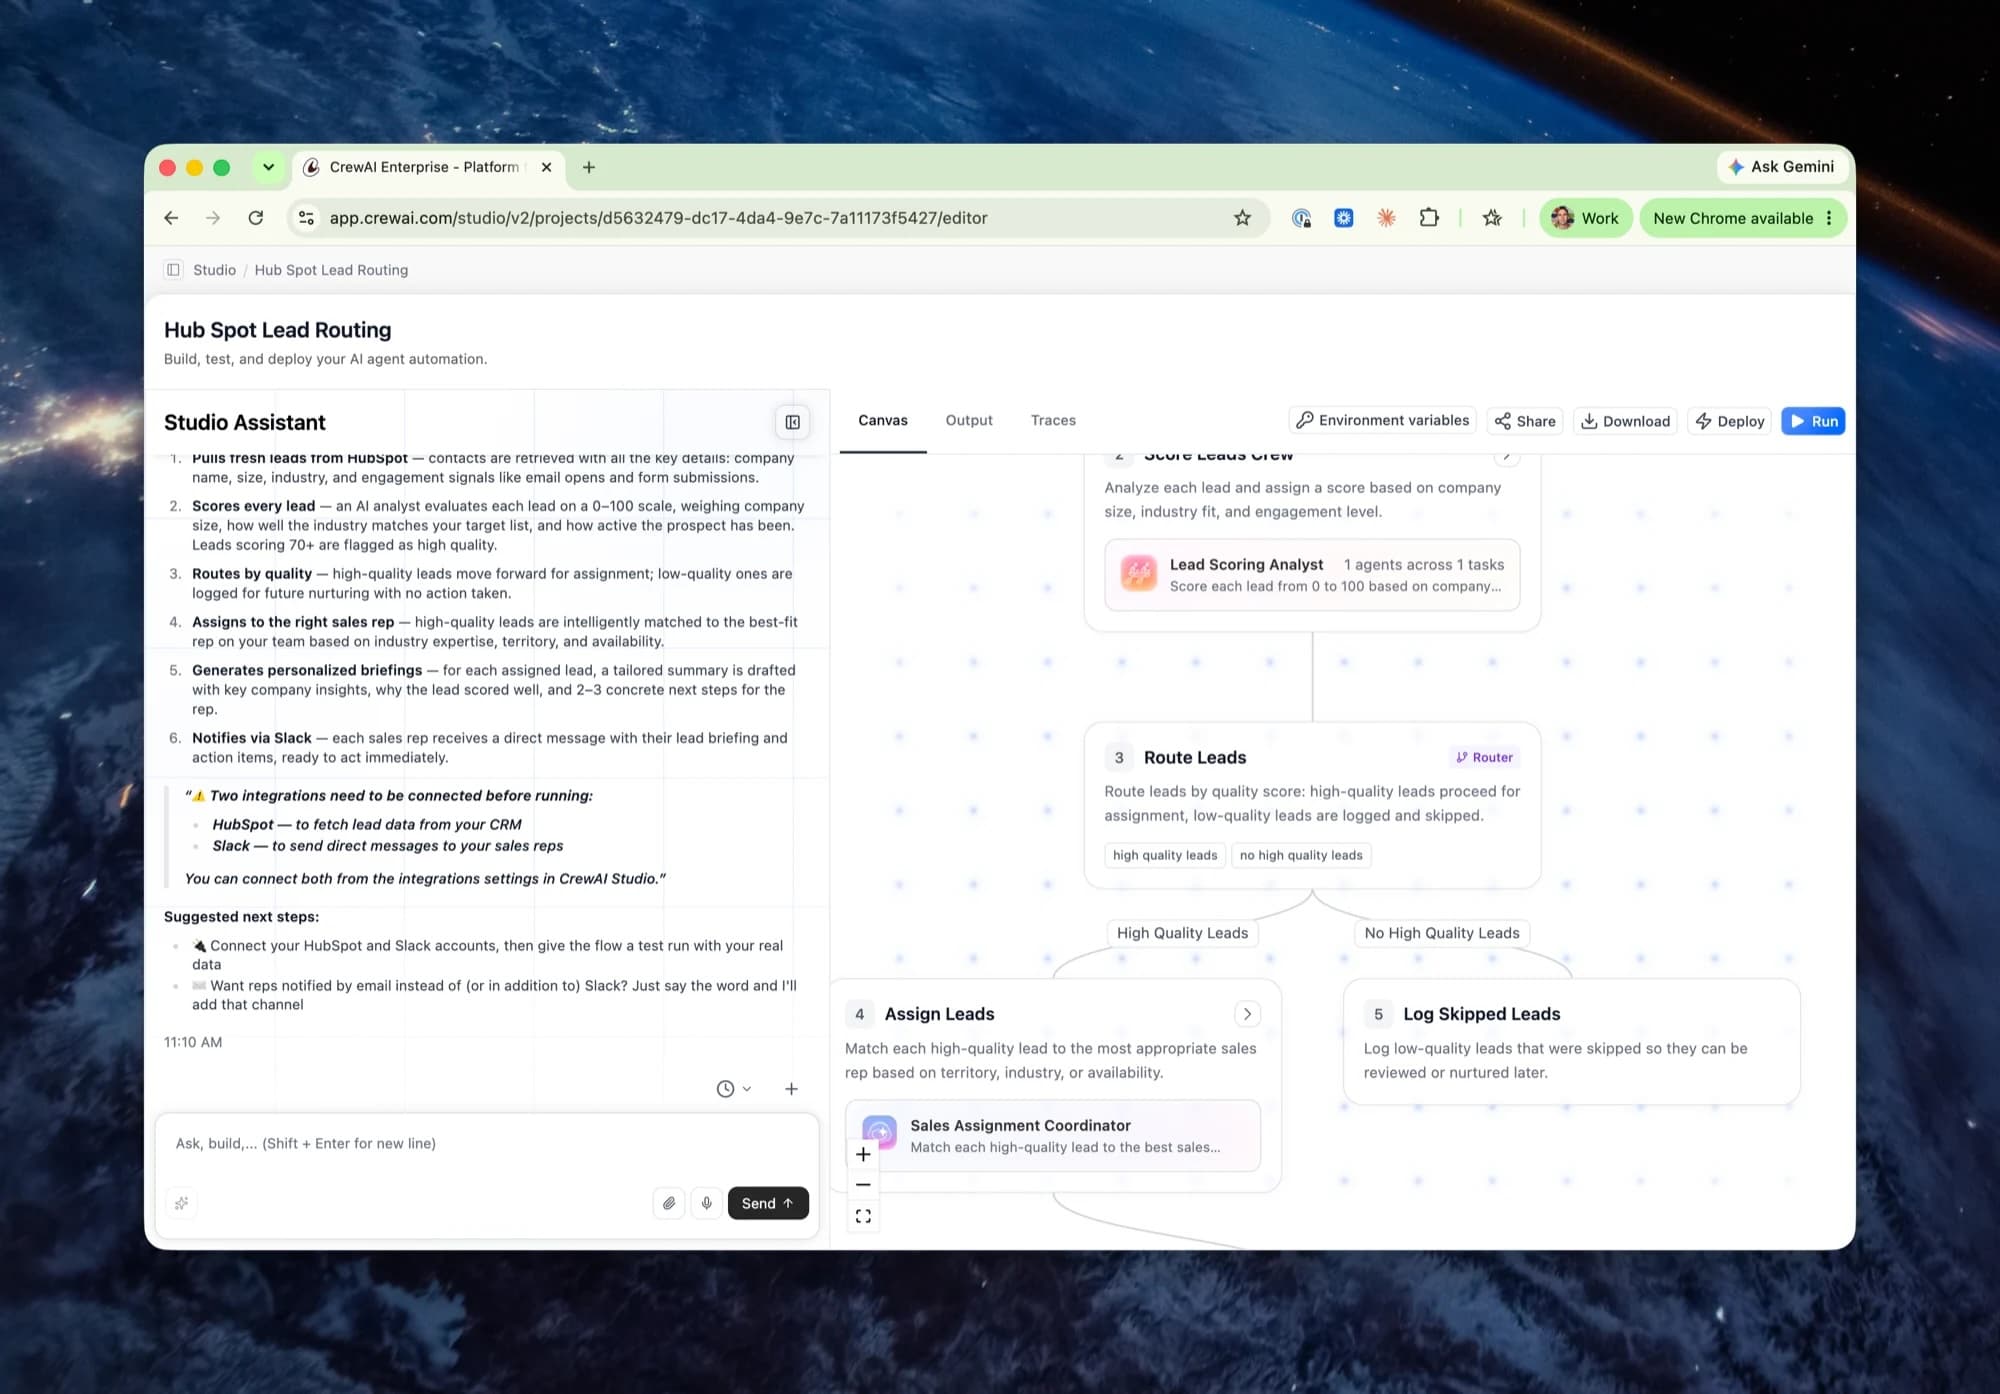Bookmark this page with the star icon
Screen dimensions: 2000x1394
pyautogui.click(x=1242, y=218)
